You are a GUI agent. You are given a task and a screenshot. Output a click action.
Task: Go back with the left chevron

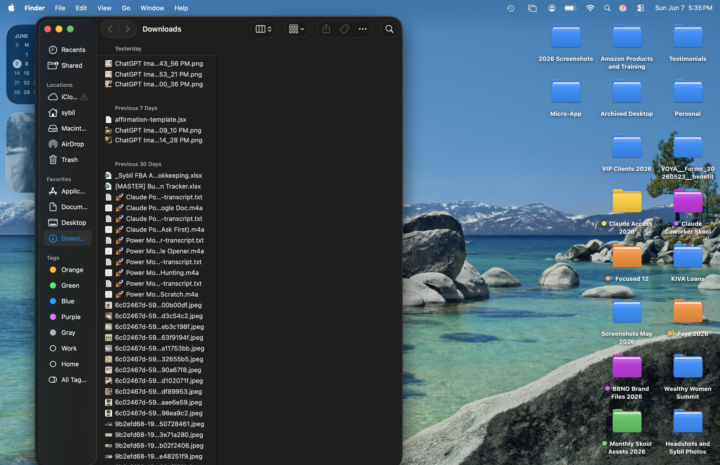[x=110, y=29]
